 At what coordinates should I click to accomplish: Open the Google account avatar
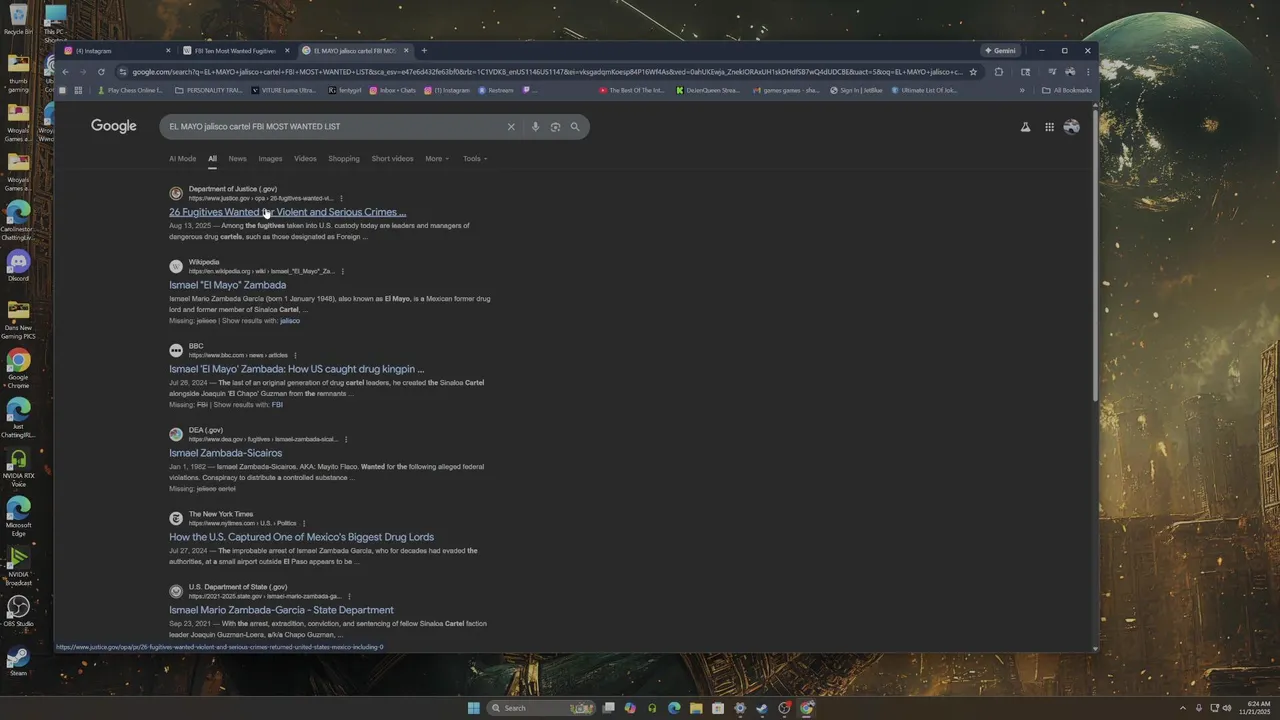(1072, 127)
